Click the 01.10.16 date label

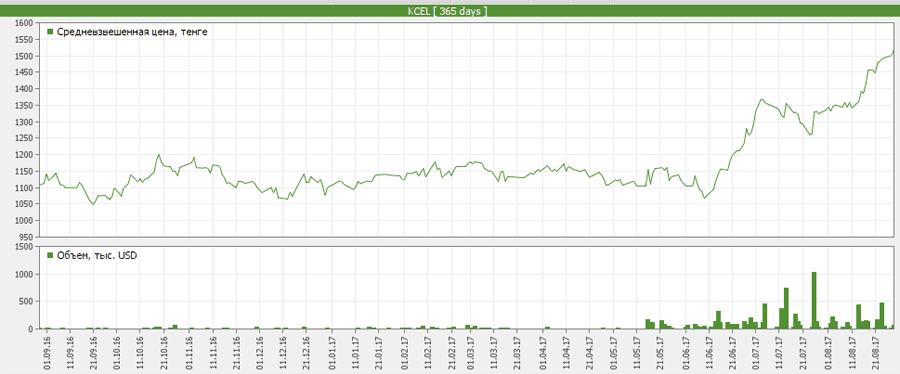(x=117, y=352)
